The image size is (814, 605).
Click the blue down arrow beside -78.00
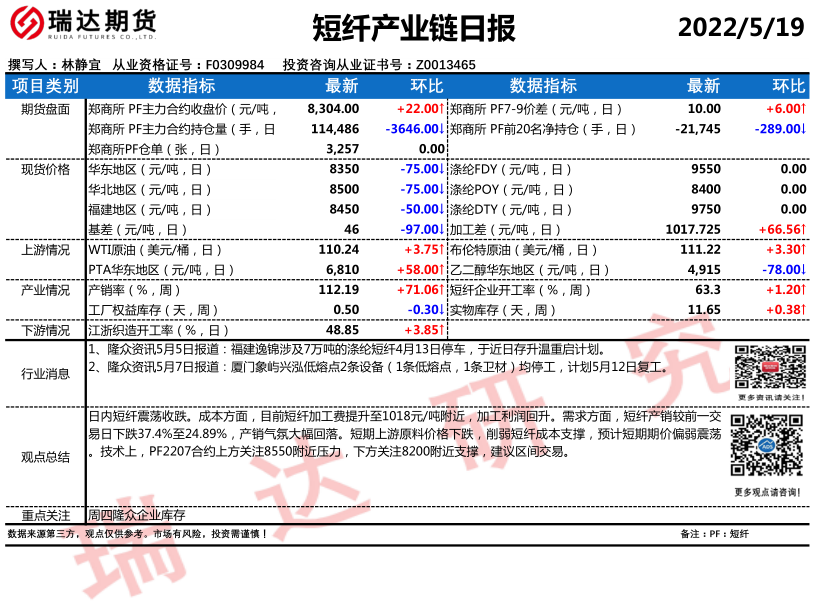803,270
